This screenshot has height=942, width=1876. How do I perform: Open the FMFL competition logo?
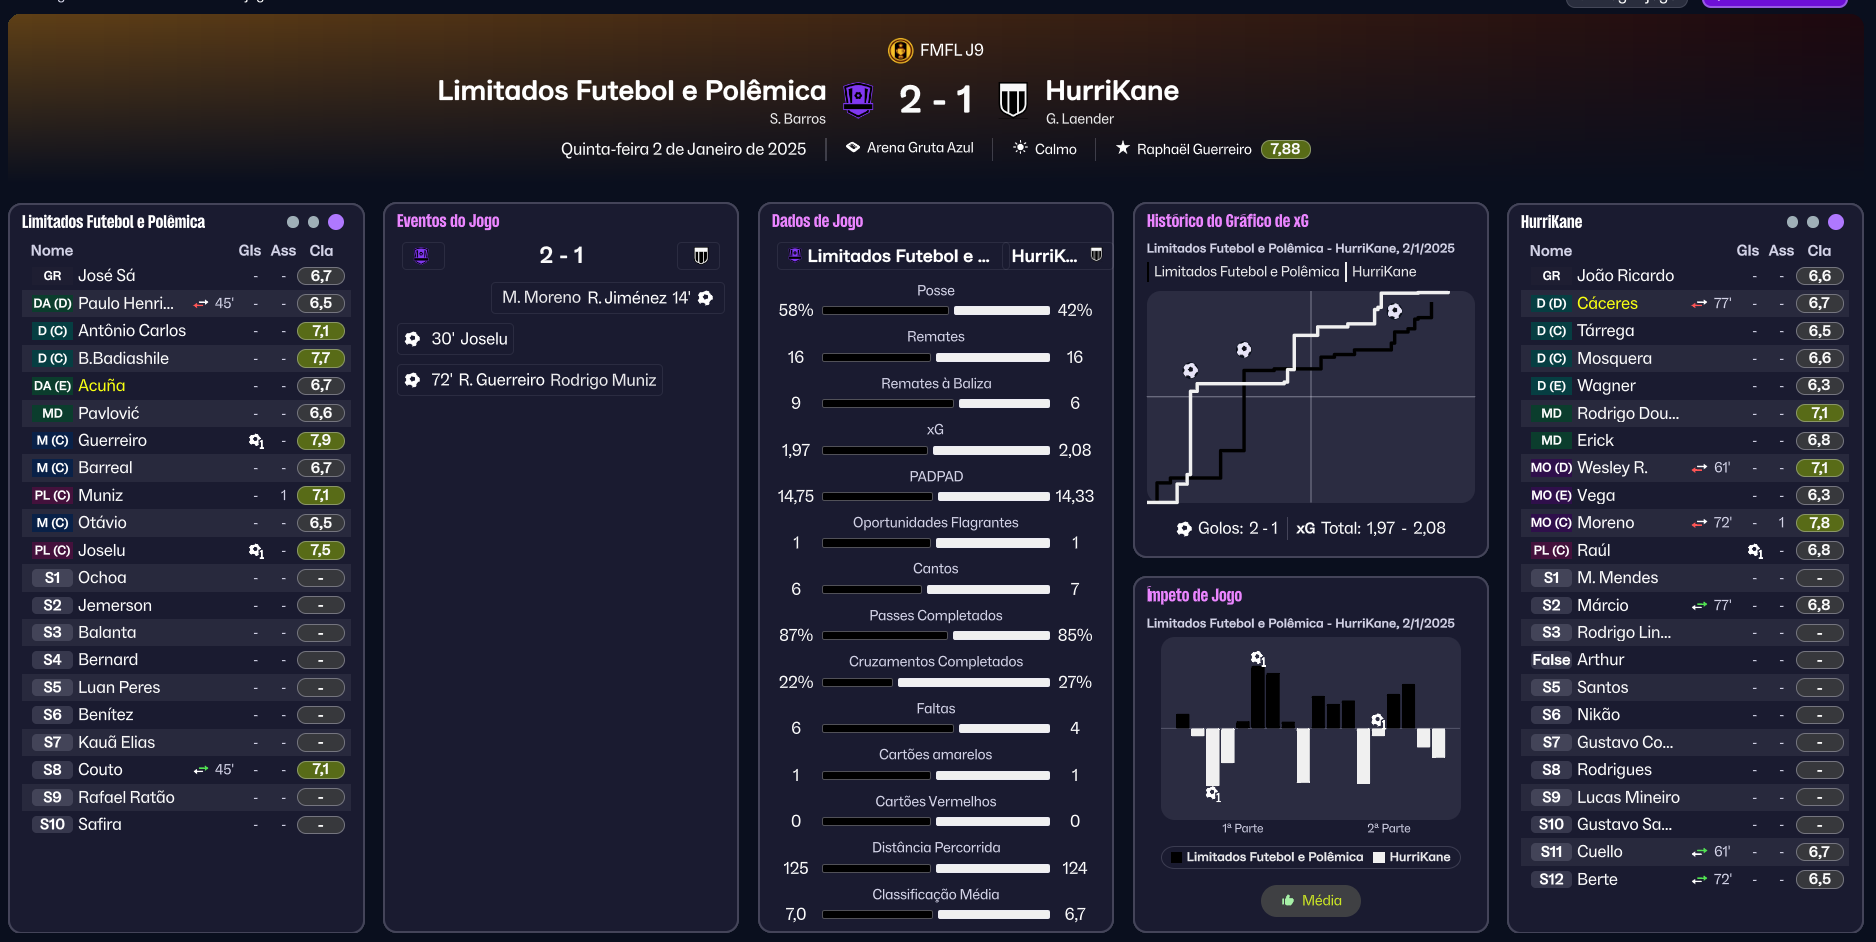(900, 50)
